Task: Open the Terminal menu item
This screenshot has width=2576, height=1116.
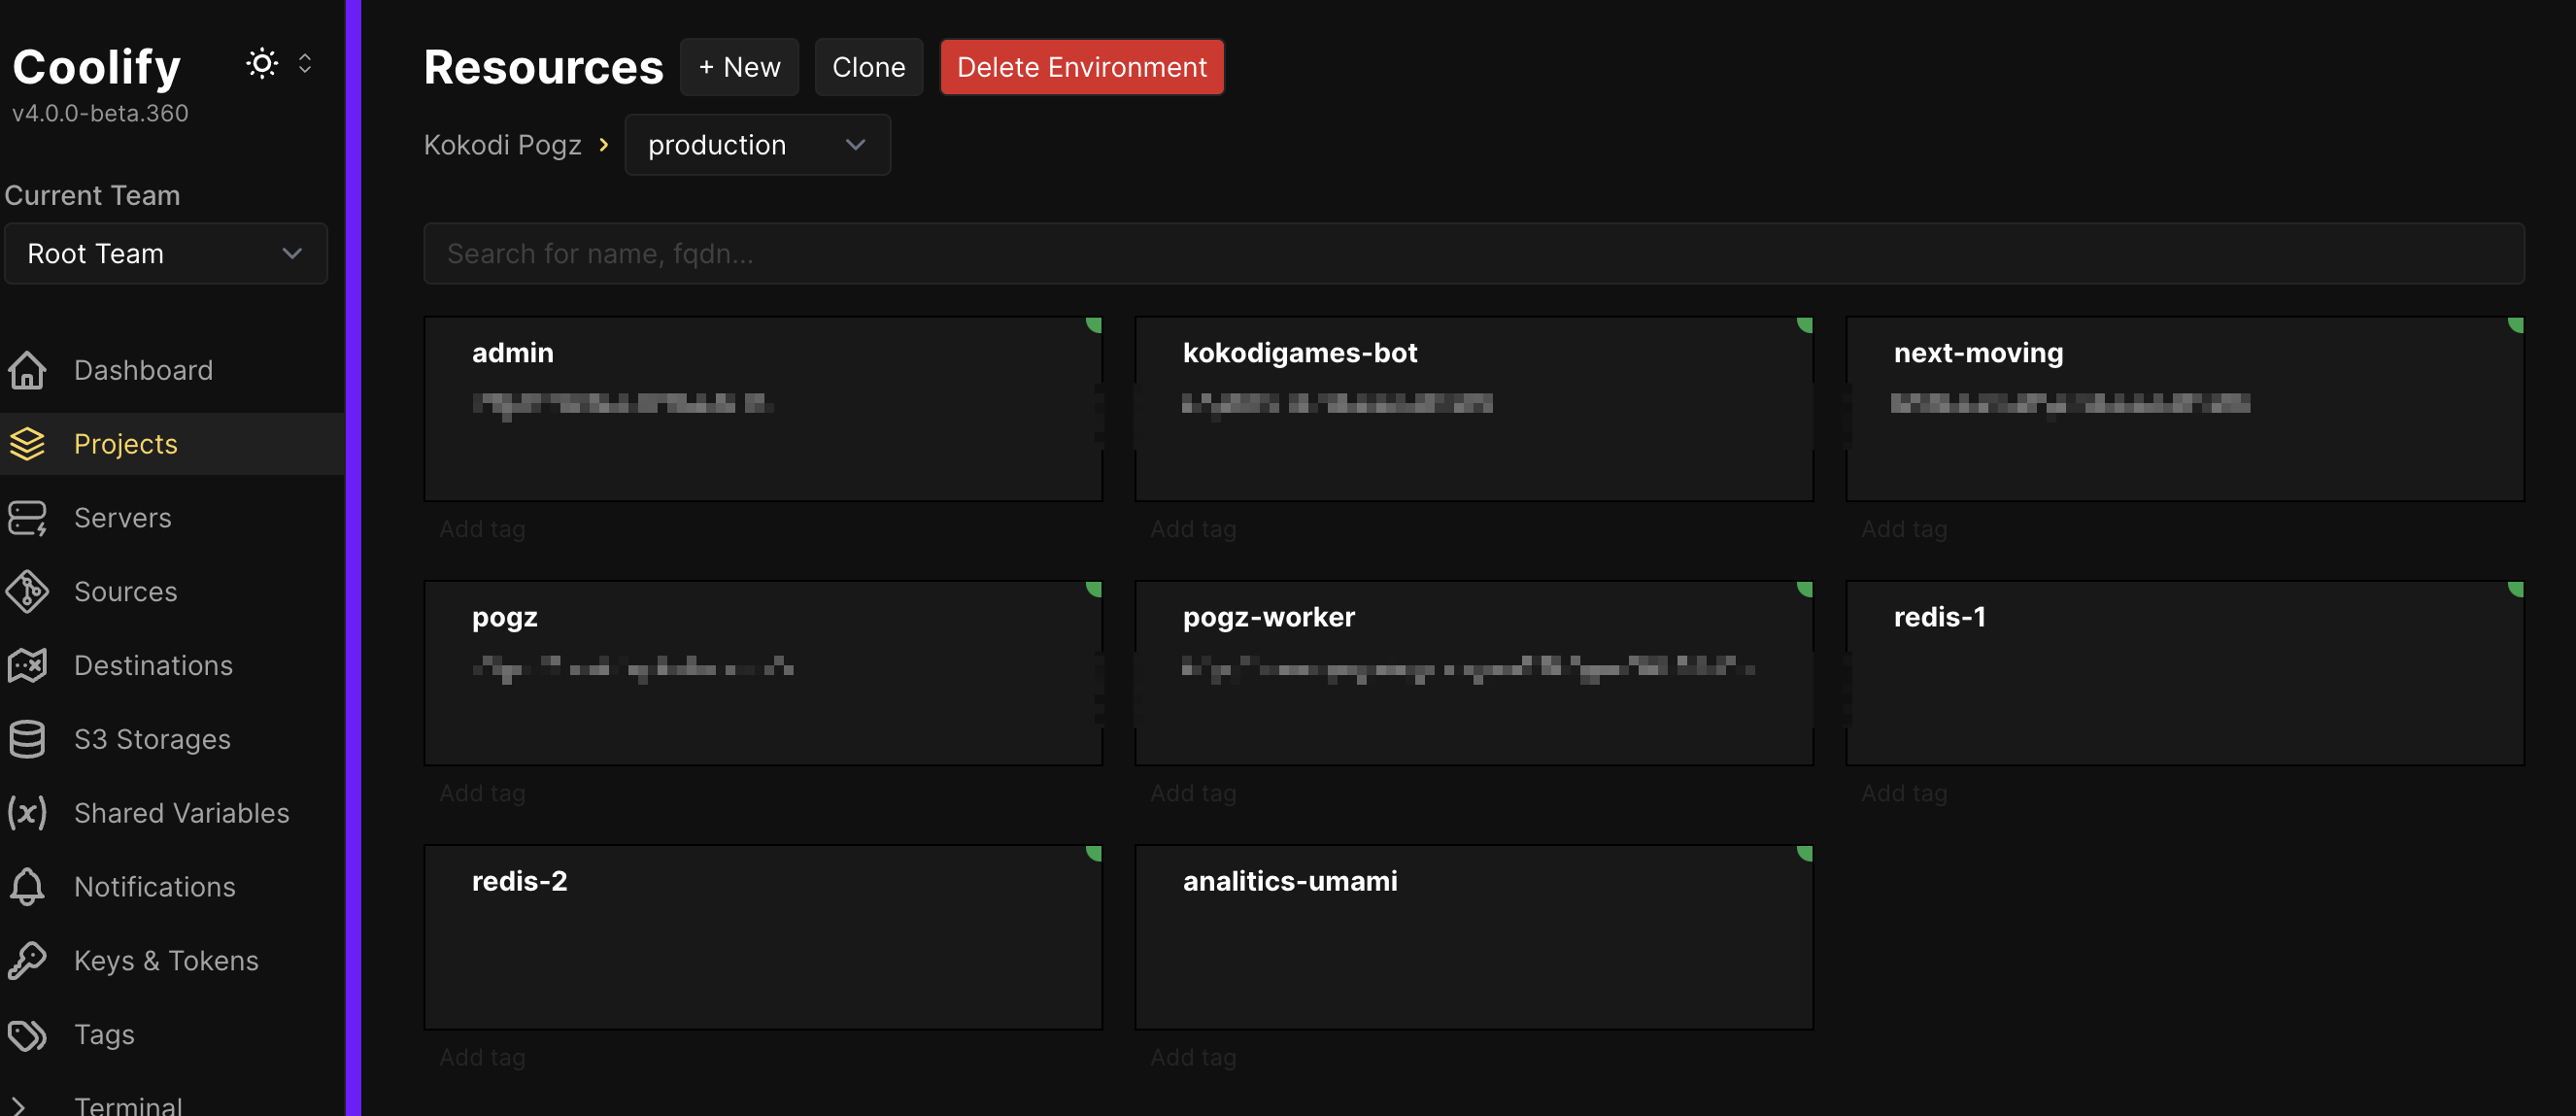Action: click(x=128, y=1104)
